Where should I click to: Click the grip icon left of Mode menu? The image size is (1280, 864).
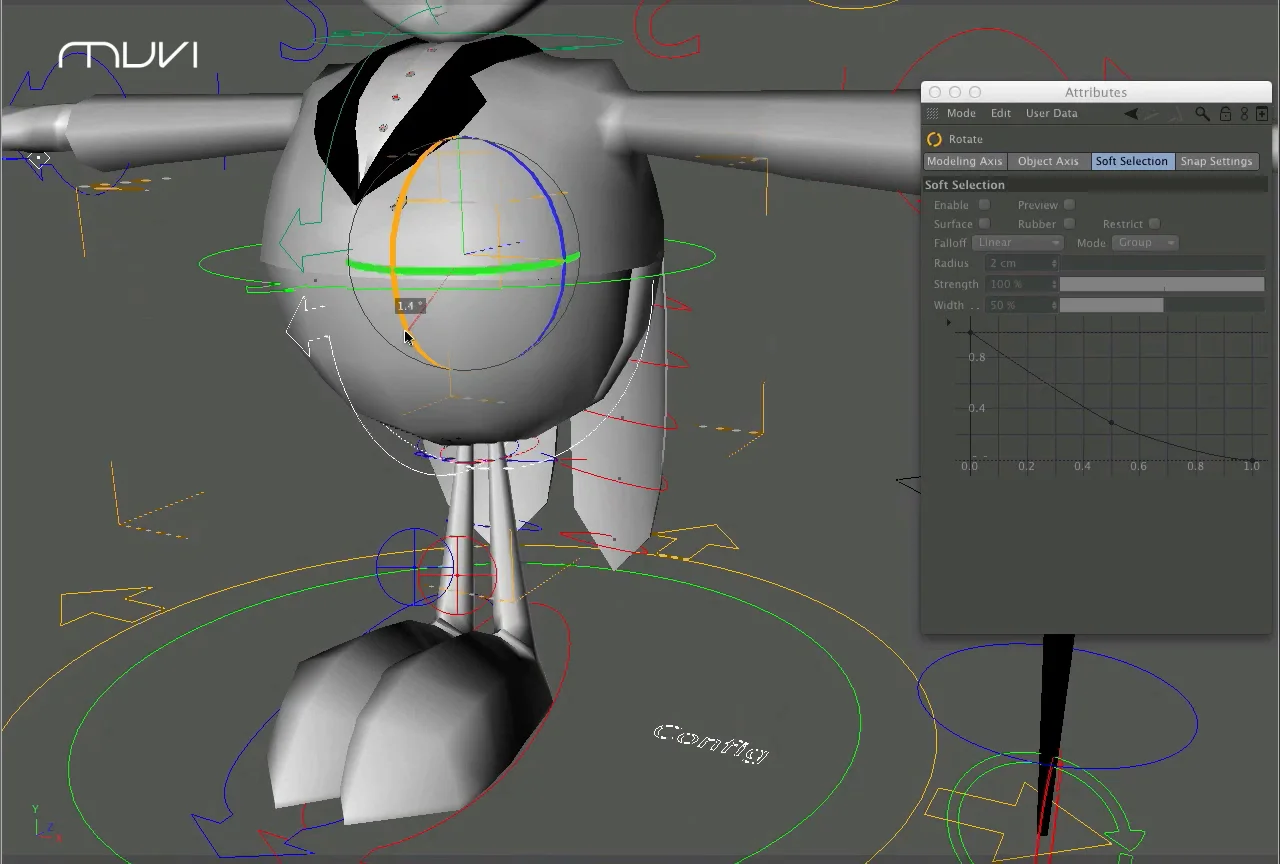tap(933, 114)
